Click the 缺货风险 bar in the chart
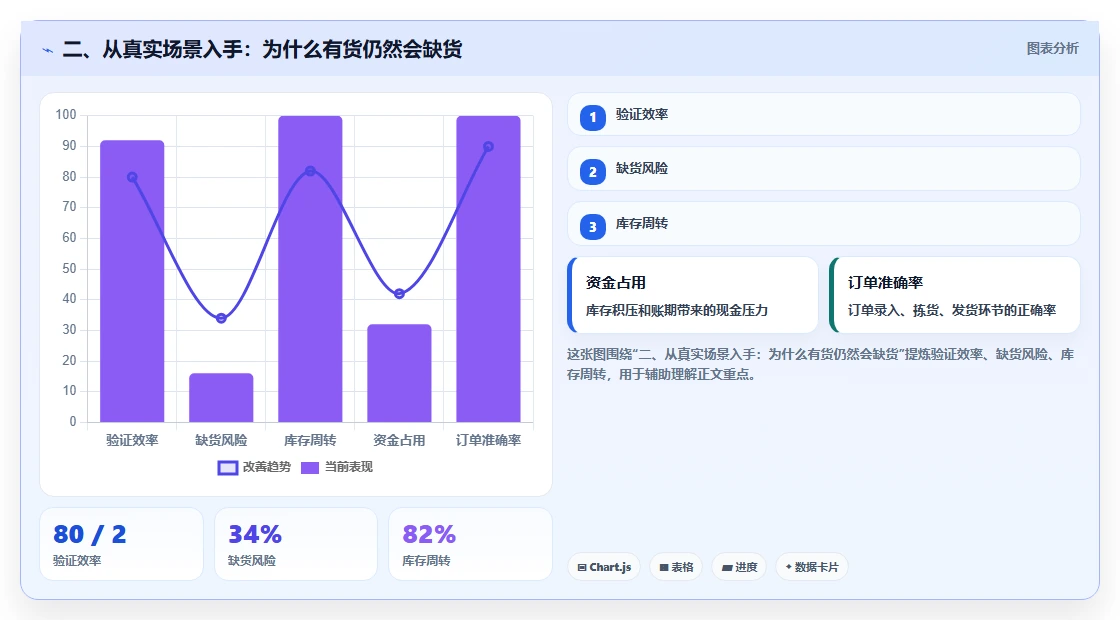 point(221,398)
